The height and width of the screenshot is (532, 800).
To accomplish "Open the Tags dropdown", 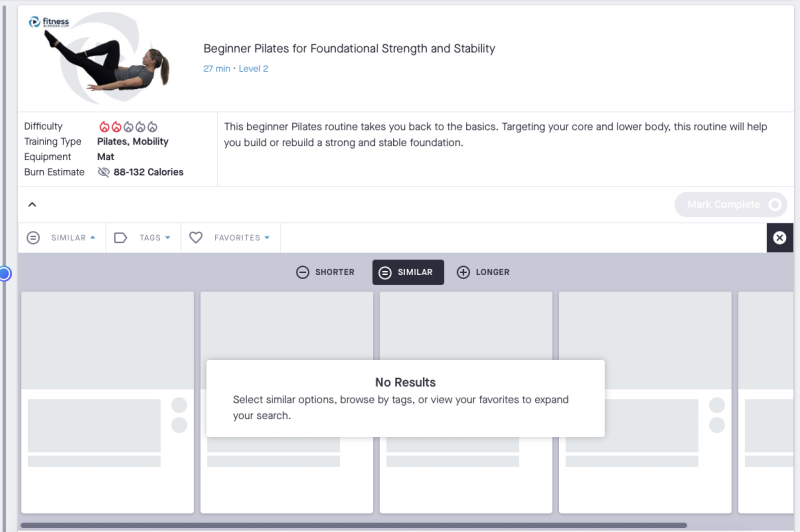I will click(155, 238).
